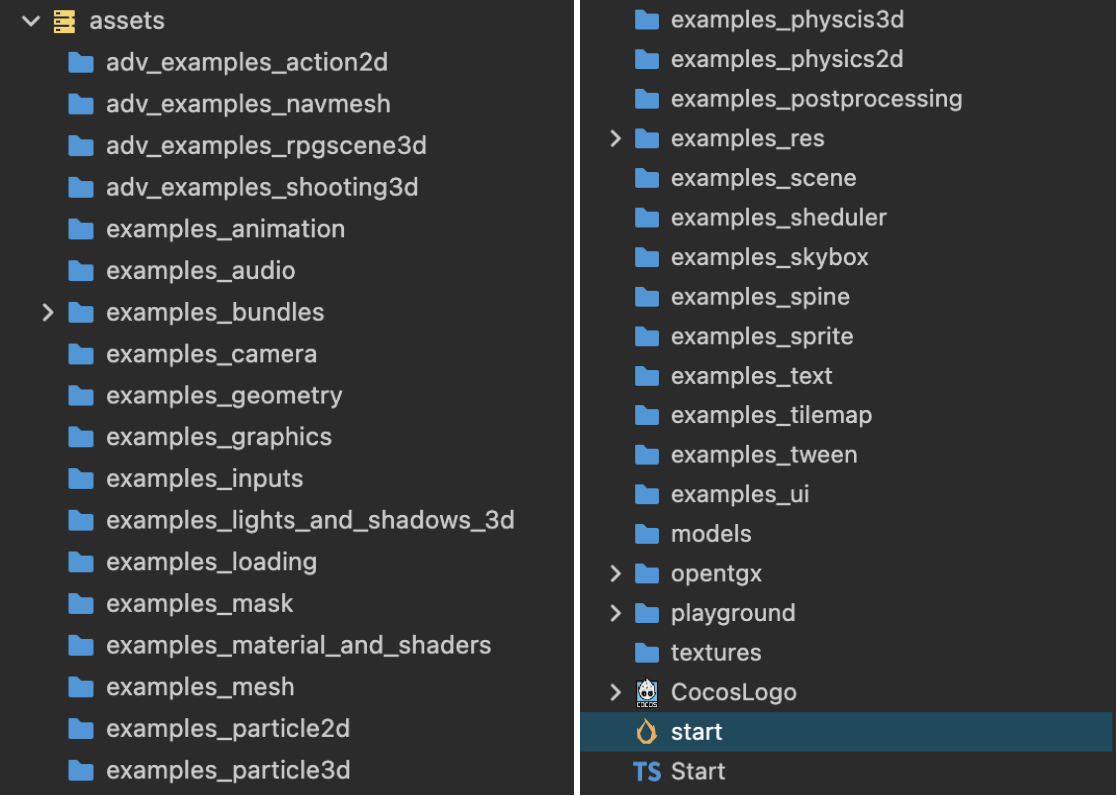This screenshot has height=796, width=1117.
Task: Select the examples_sprite folder row
Action: 848,336
